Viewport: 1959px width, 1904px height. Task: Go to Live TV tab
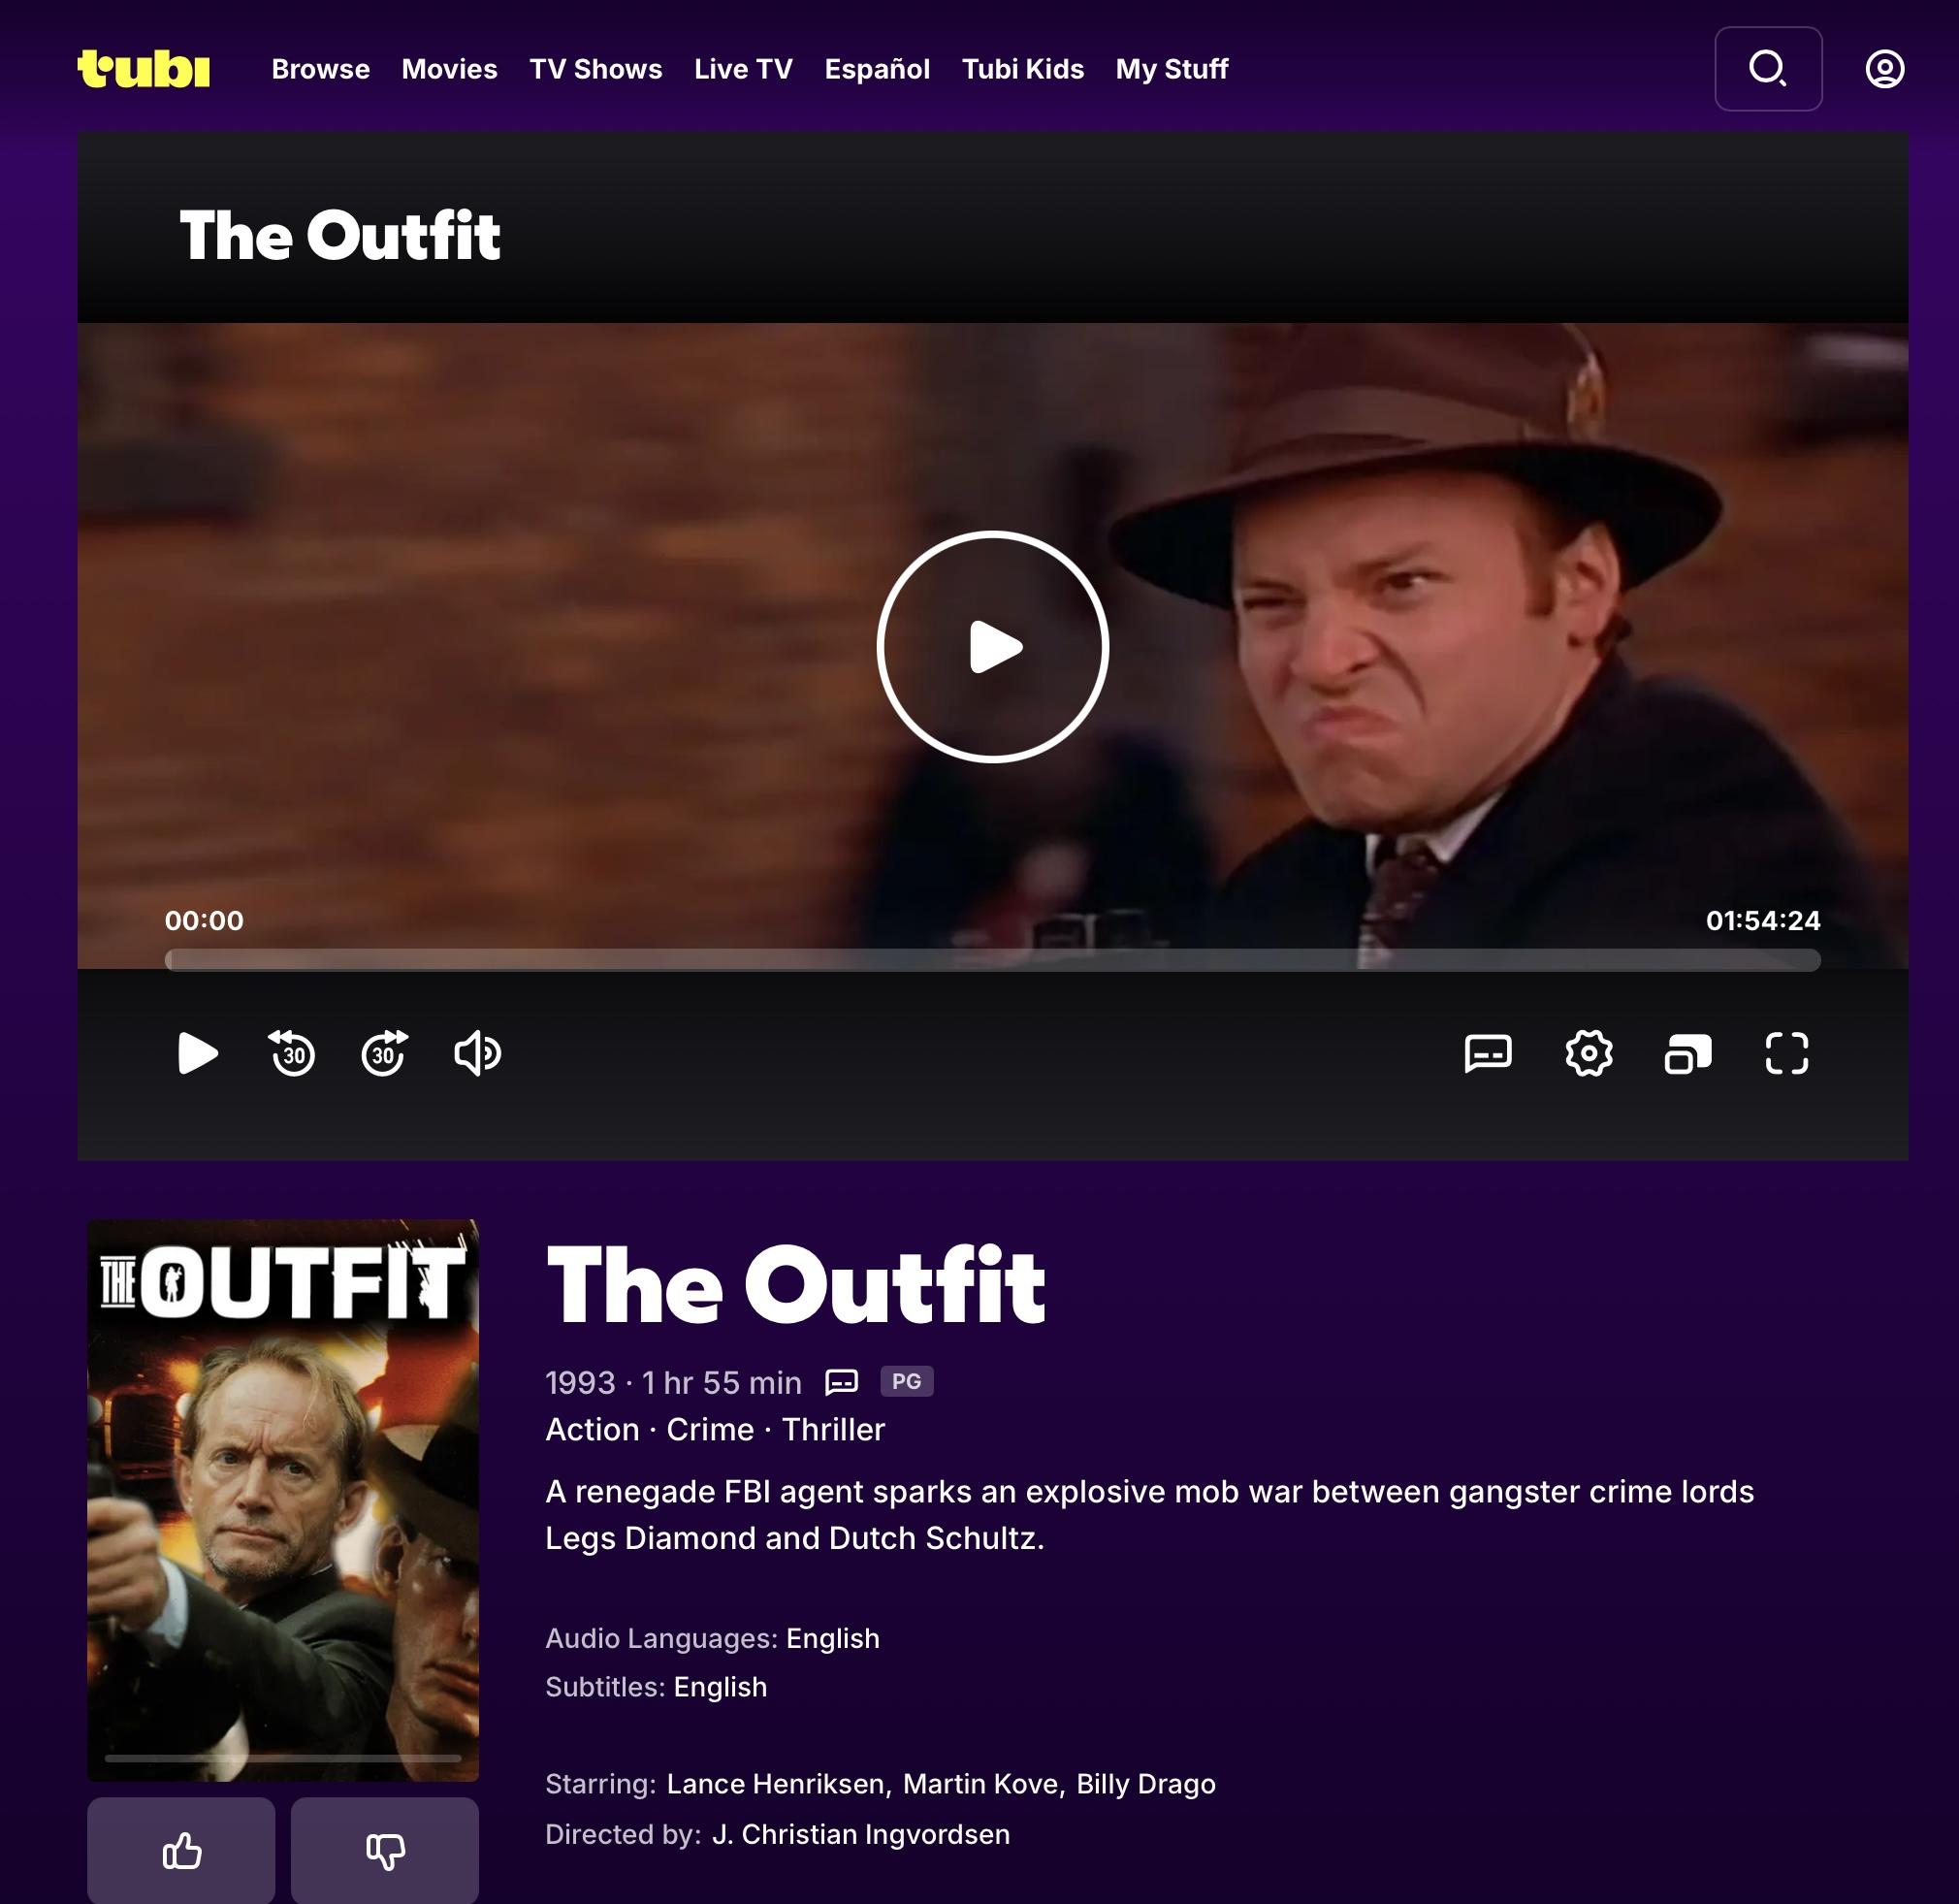(743, 69)
